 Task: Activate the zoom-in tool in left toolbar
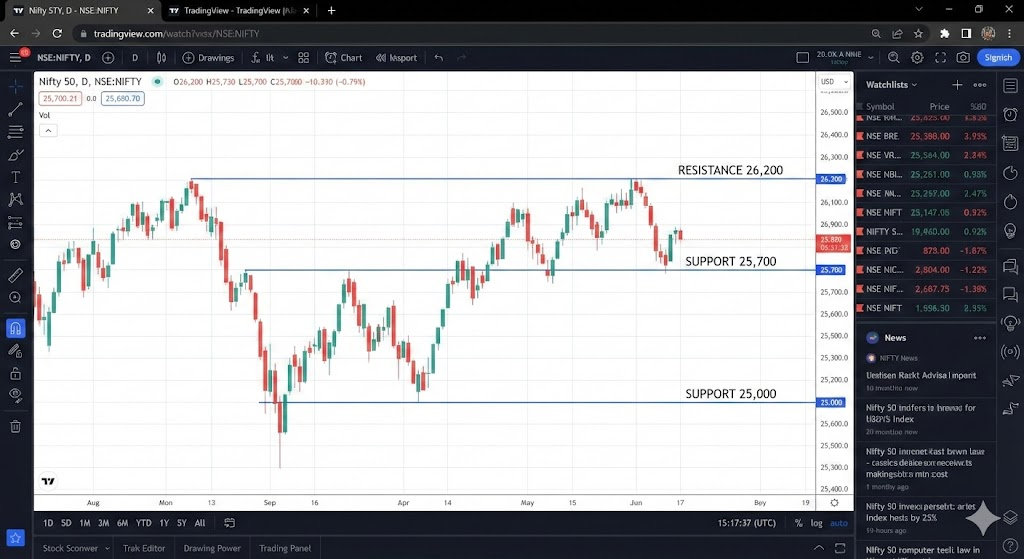pos(16,298)
